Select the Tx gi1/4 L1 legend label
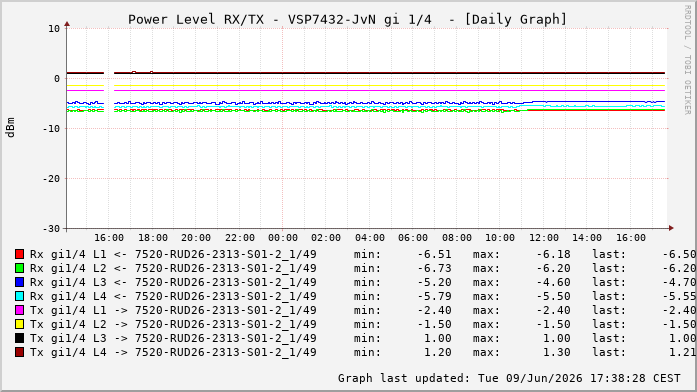Viewport: 697px width, 392px height. [173, 310]
